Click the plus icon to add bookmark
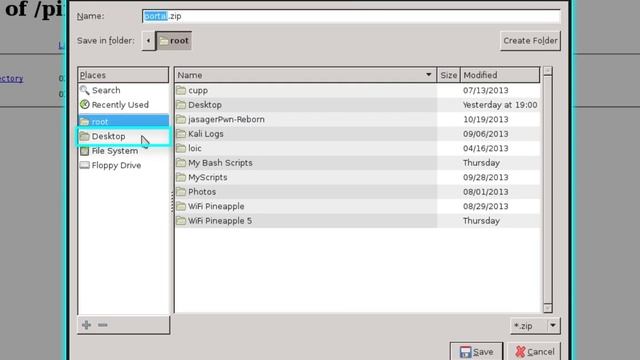Viewport: 640px width, 360px height. (x=87, y=325)
